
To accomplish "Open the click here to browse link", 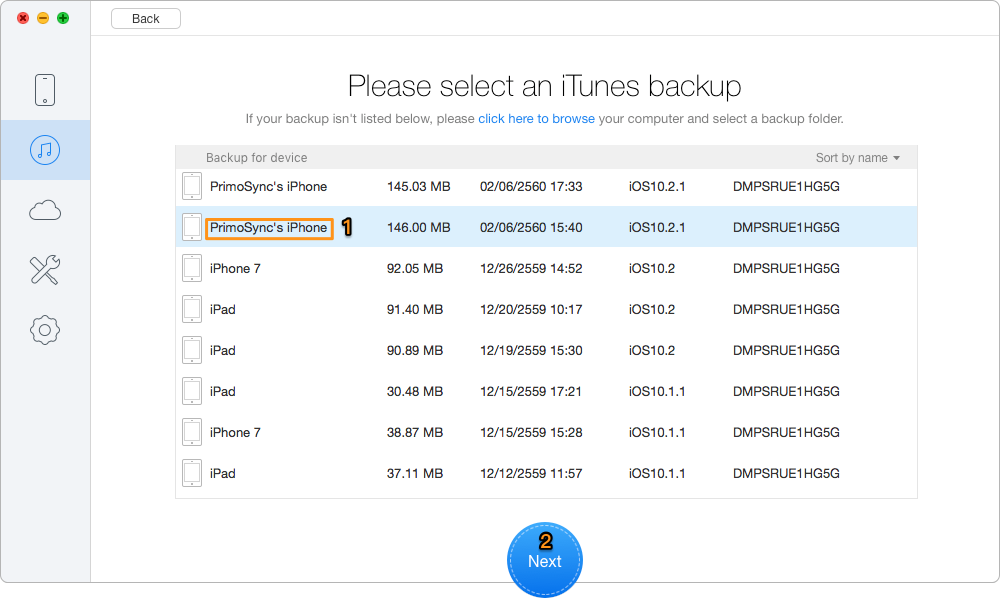I will click(x=536, y=118).
